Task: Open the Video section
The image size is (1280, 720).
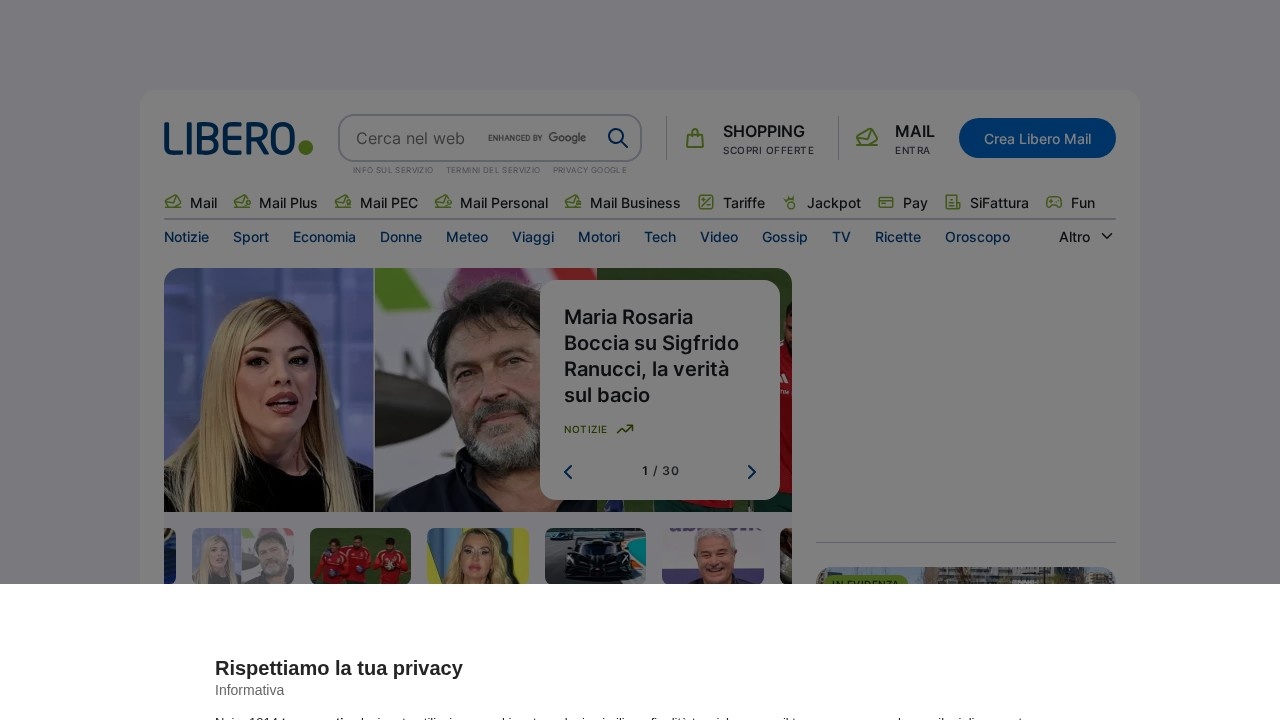Action: [719, 237]
